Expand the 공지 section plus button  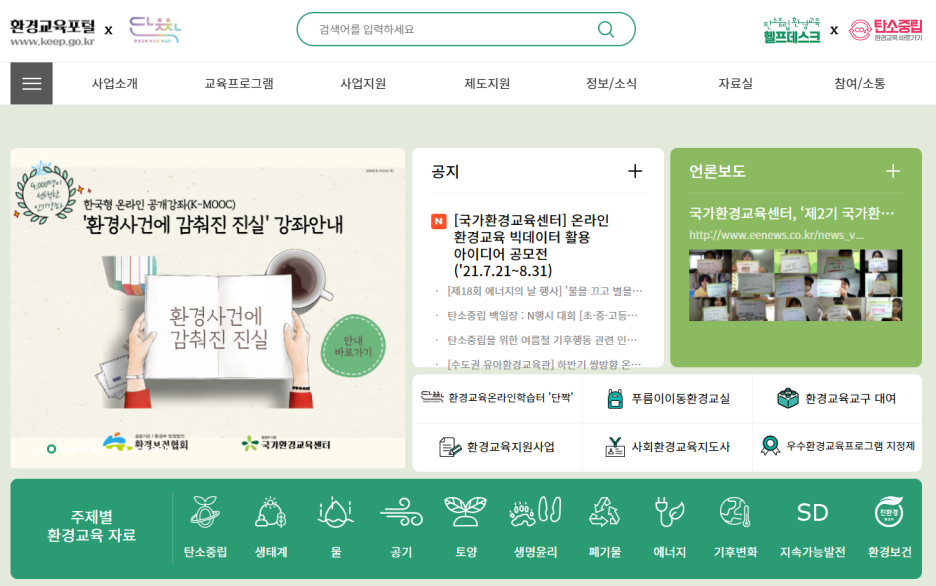(635, 171)
